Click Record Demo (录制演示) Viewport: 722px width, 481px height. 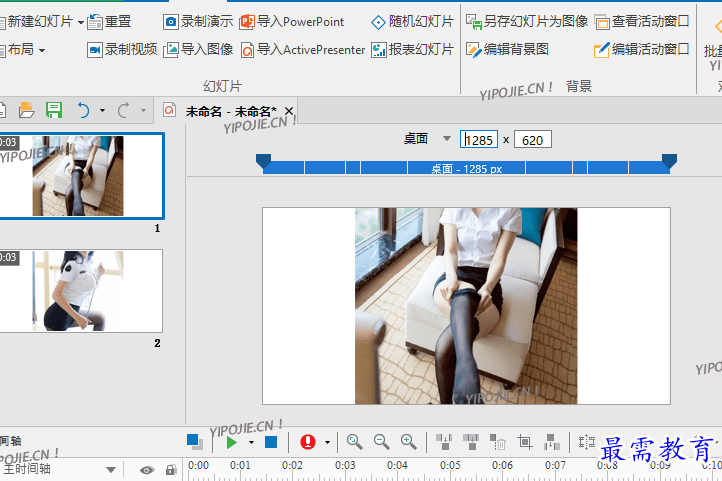click(198, 22)
